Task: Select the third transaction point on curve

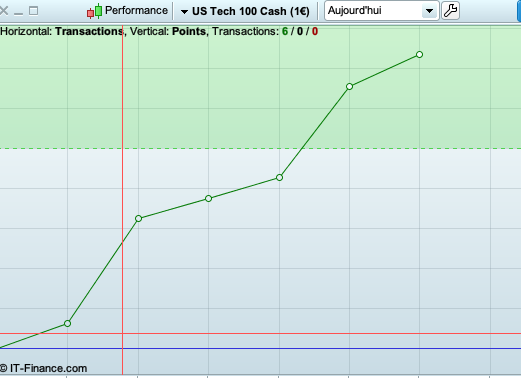Action: (208, 199)
